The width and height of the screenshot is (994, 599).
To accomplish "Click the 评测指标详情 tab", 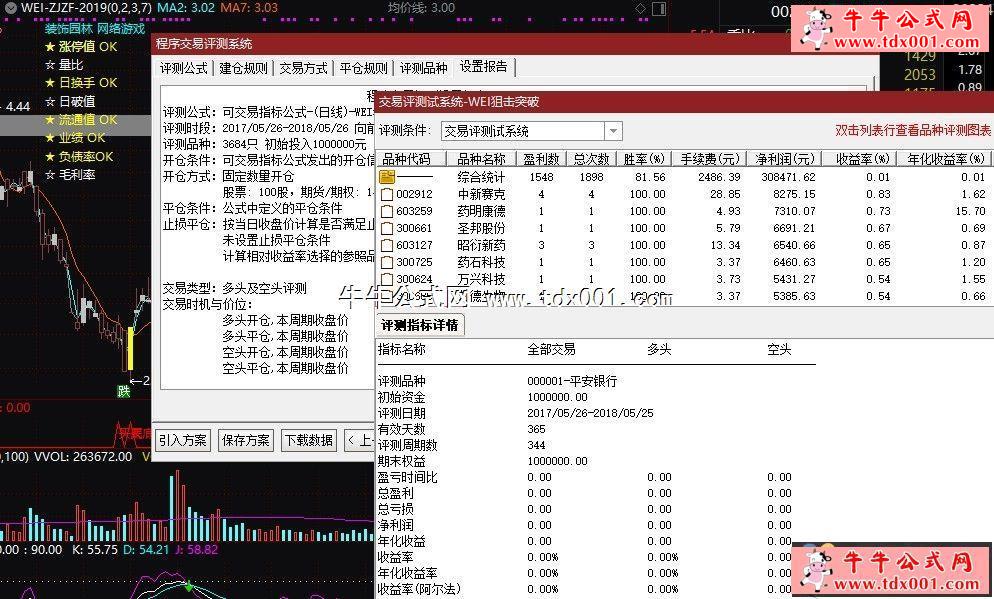I will click(419, 325).
